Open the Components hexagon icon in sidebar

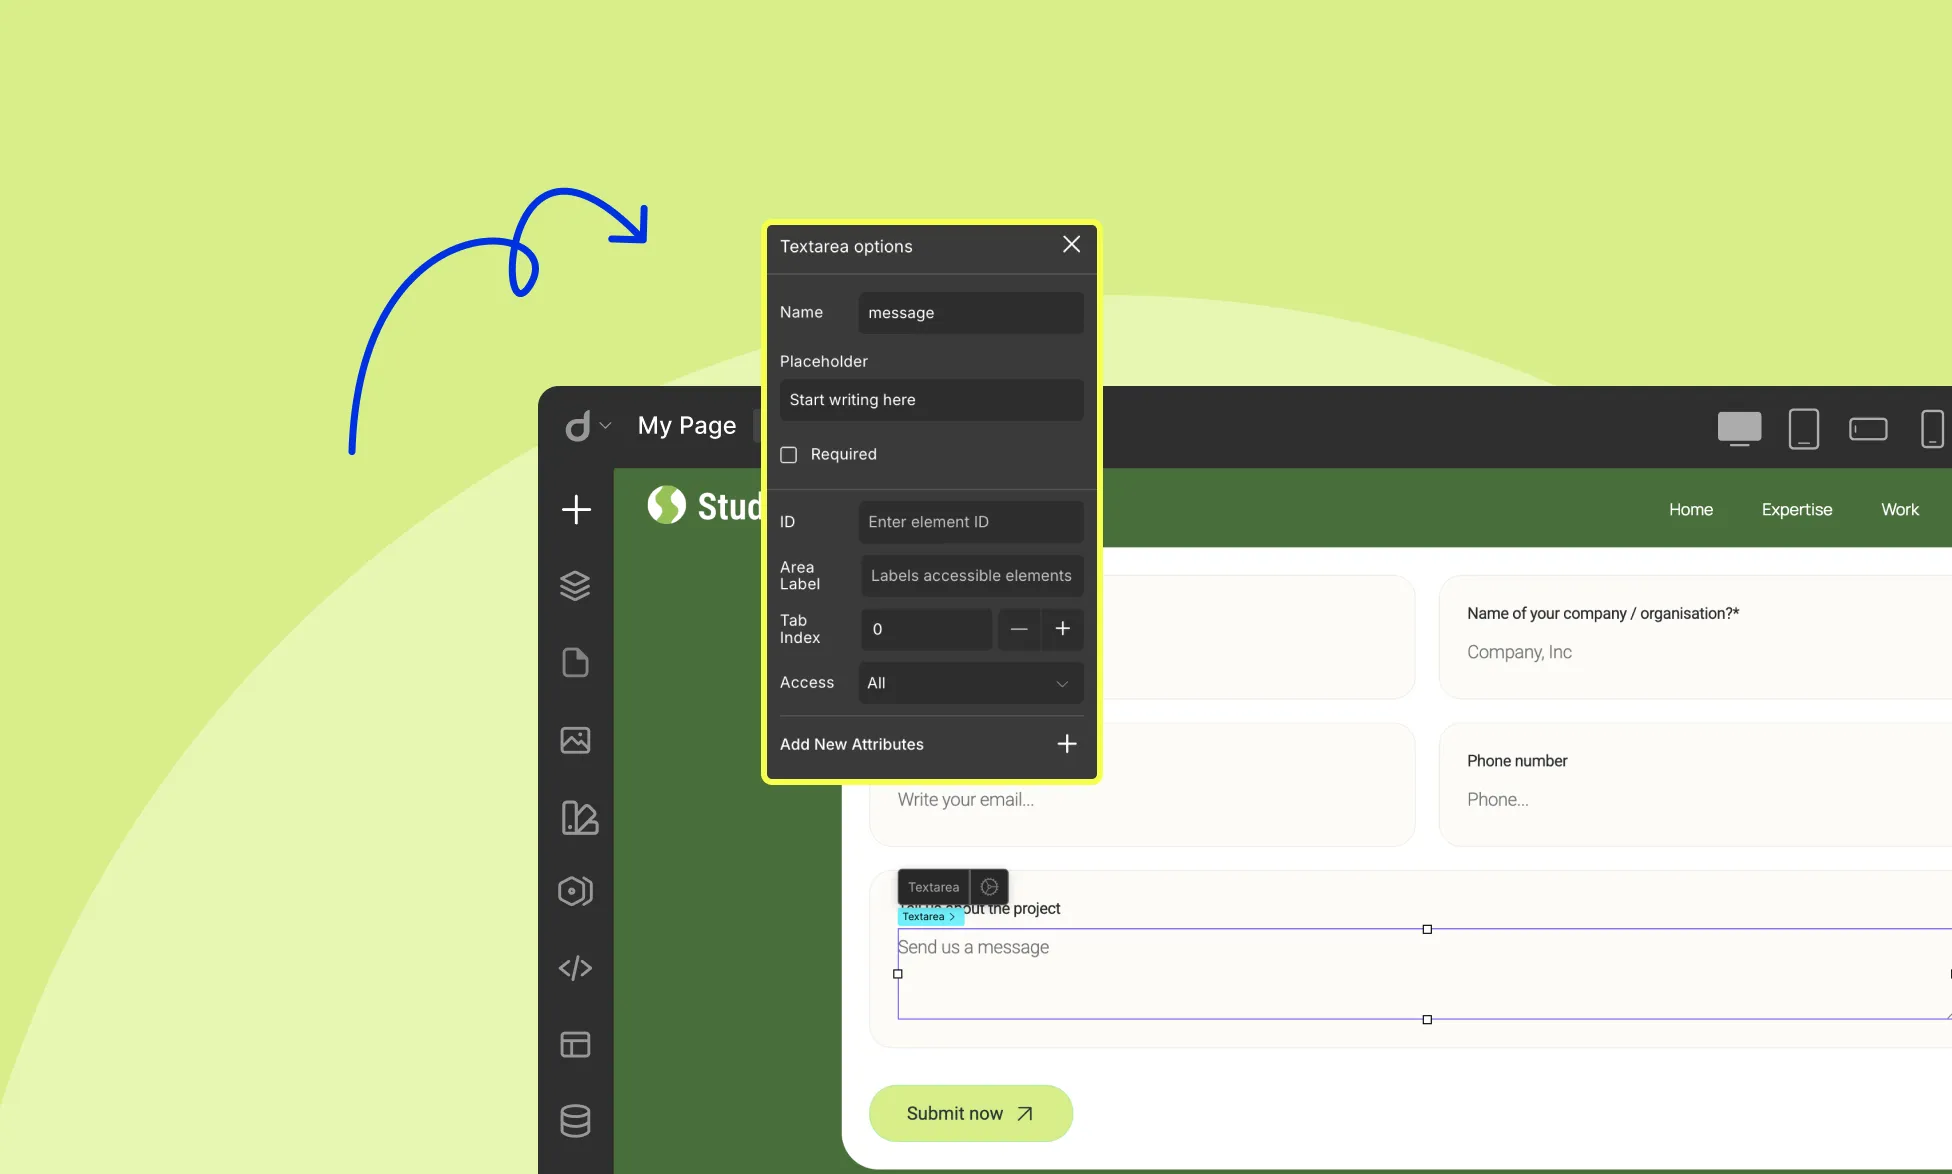[575, 891]
